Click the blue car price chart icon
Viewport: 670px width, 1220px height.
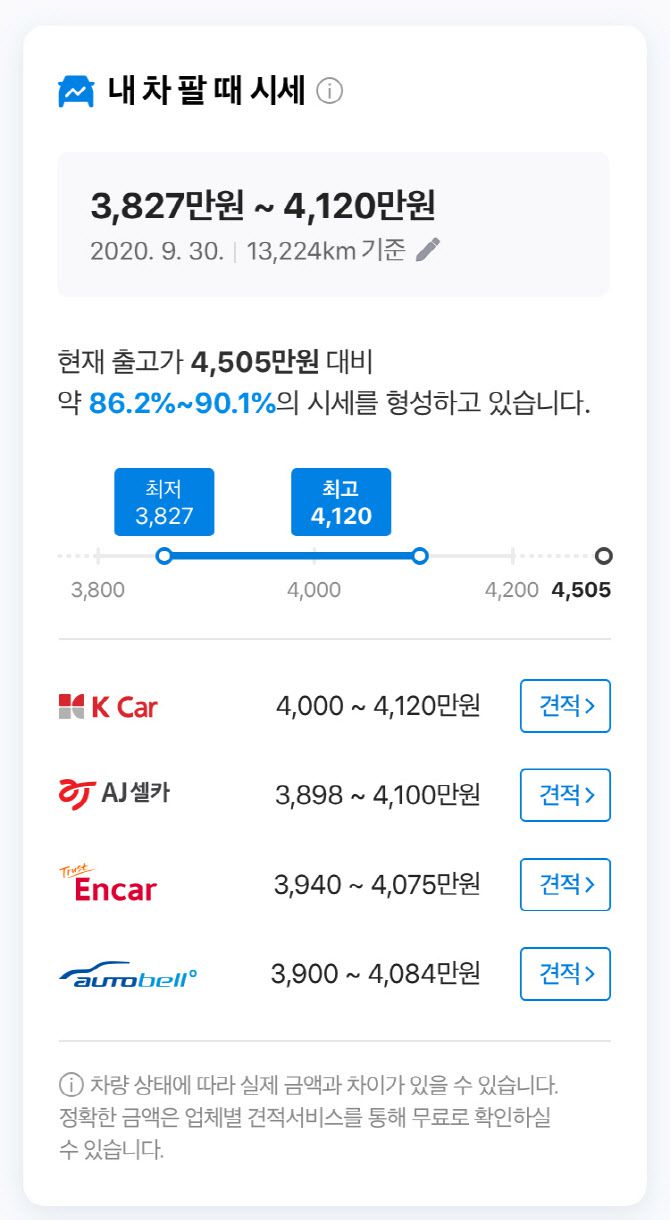(76, 92)
